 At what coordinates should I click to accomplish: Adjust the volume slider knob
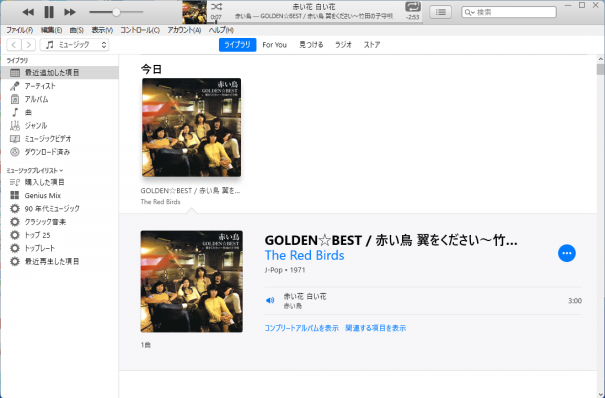116,12
